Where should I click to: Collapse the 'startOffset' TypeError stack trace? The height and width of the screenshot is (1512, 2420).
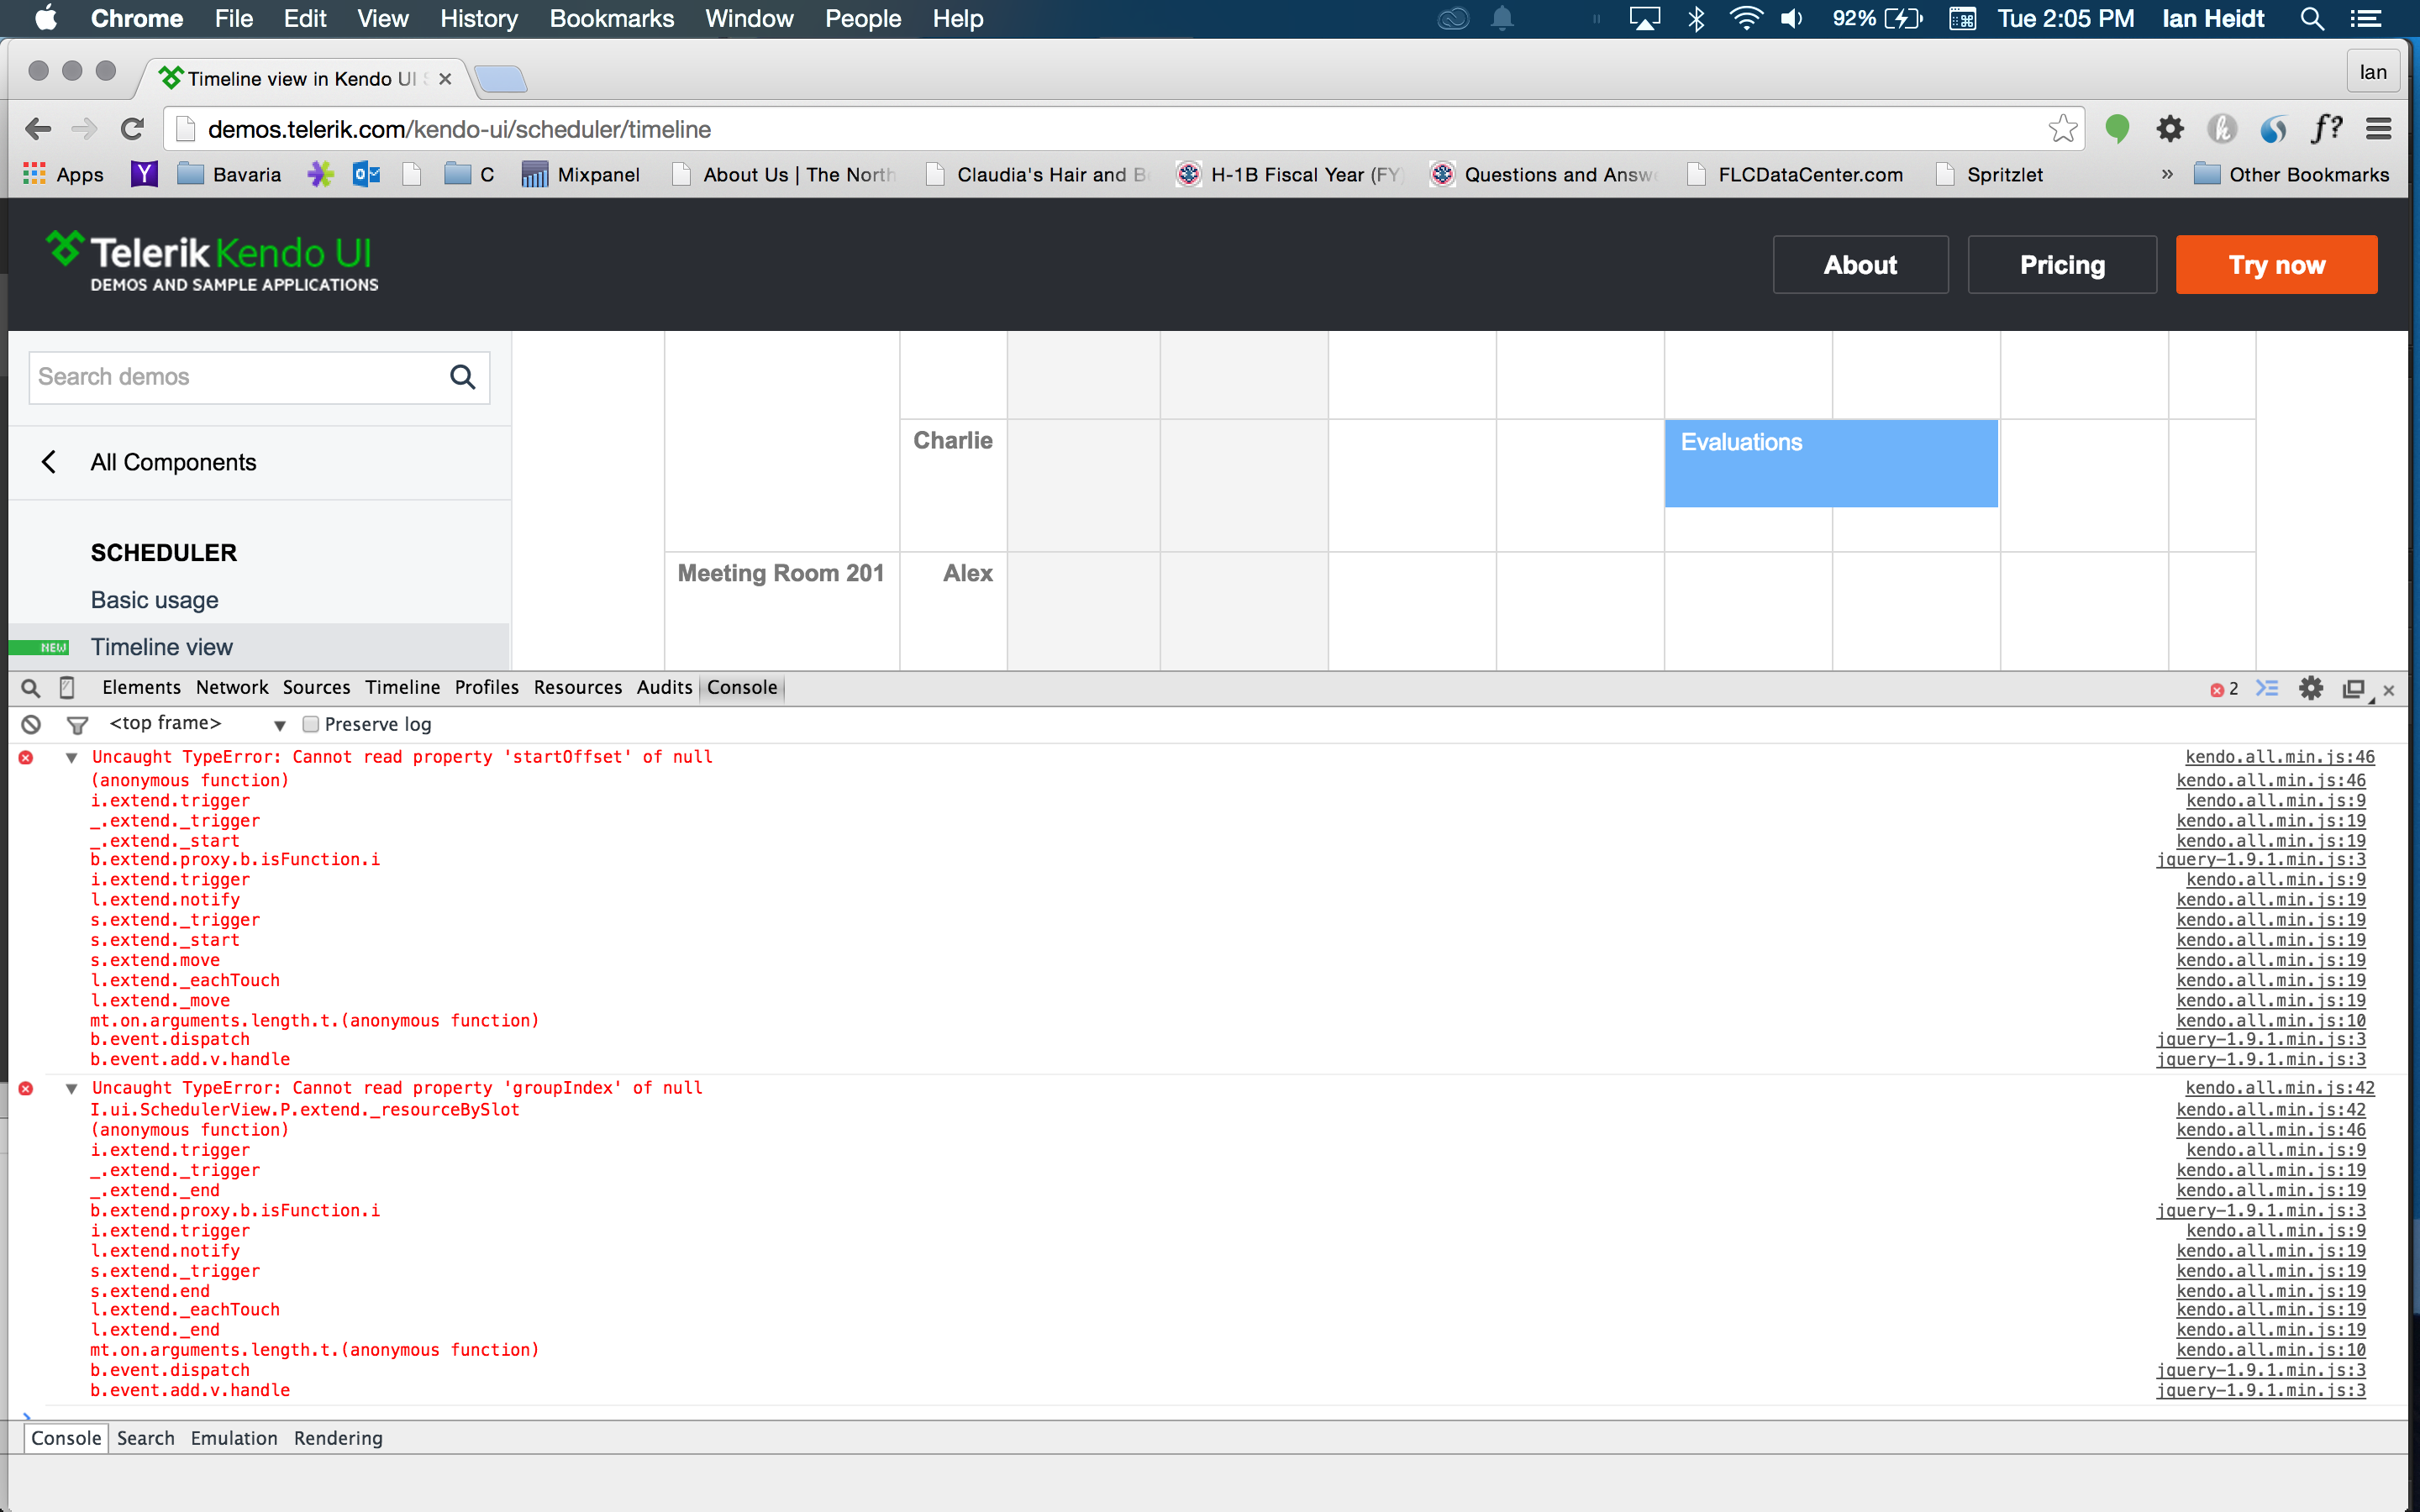(71, 758)
